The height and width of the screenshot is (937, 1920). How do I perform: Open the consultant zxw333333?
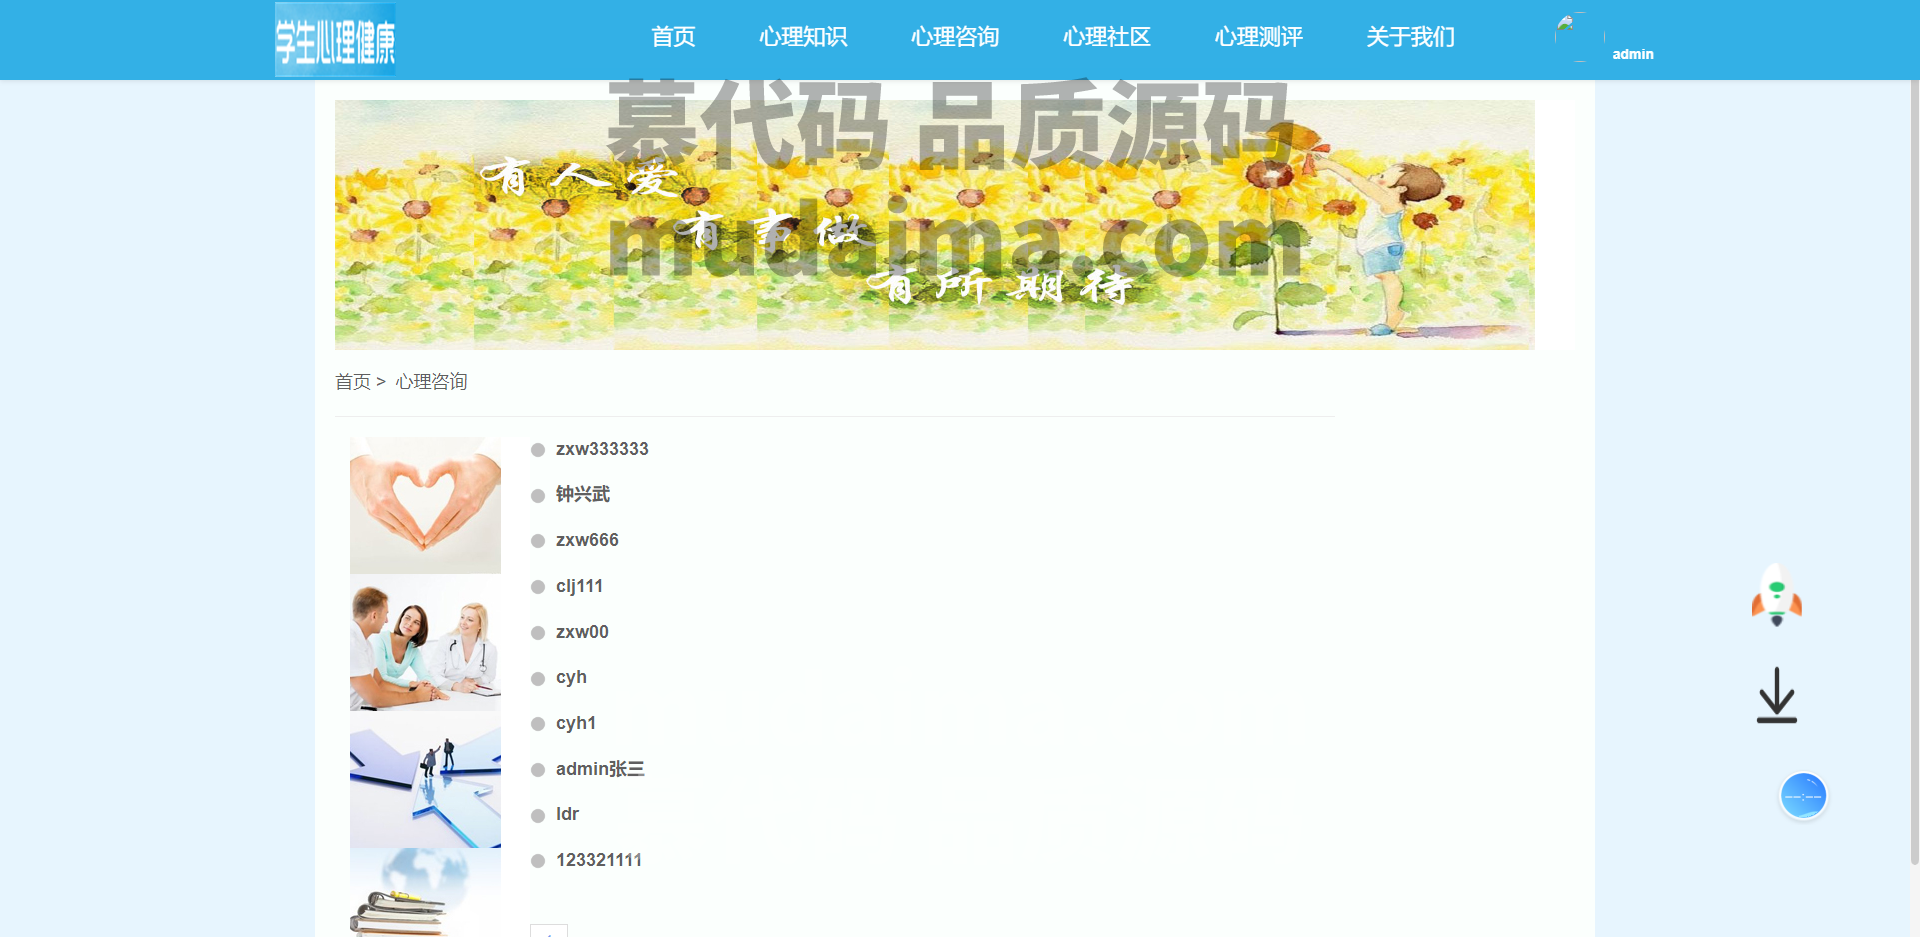[602, 449]
